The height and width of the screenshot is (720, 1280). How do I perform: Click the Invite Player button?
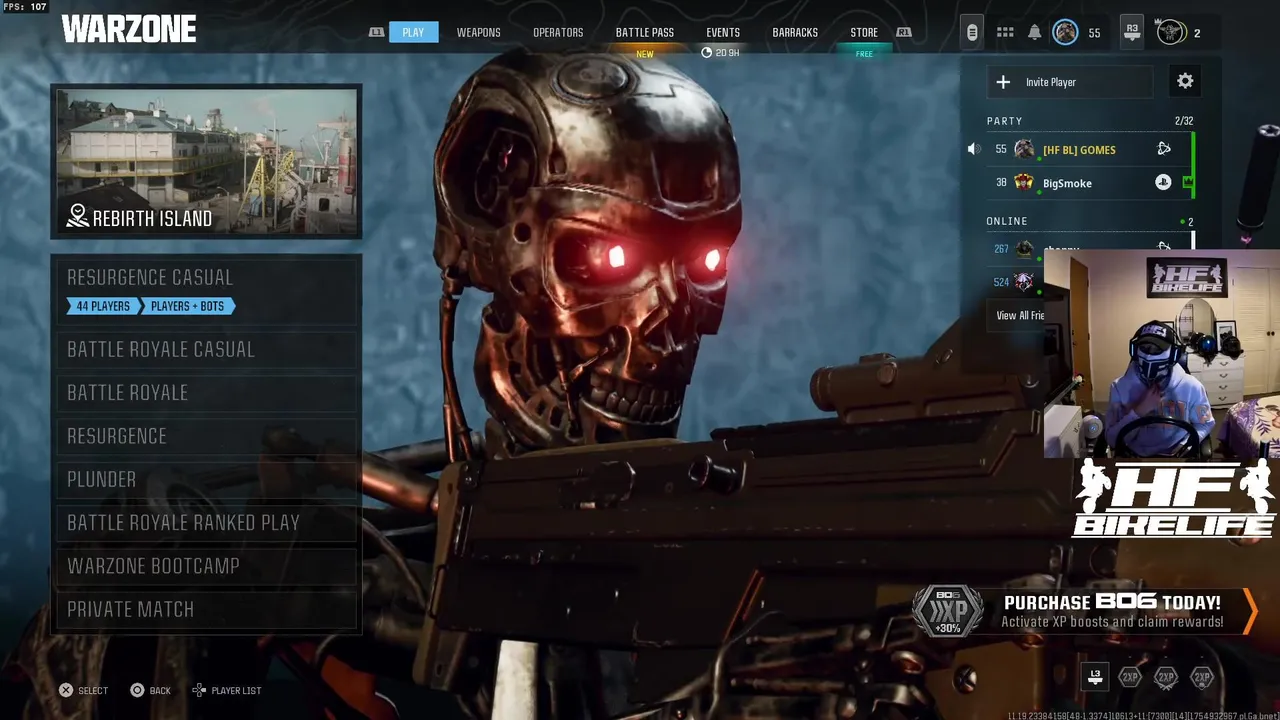1069,82
